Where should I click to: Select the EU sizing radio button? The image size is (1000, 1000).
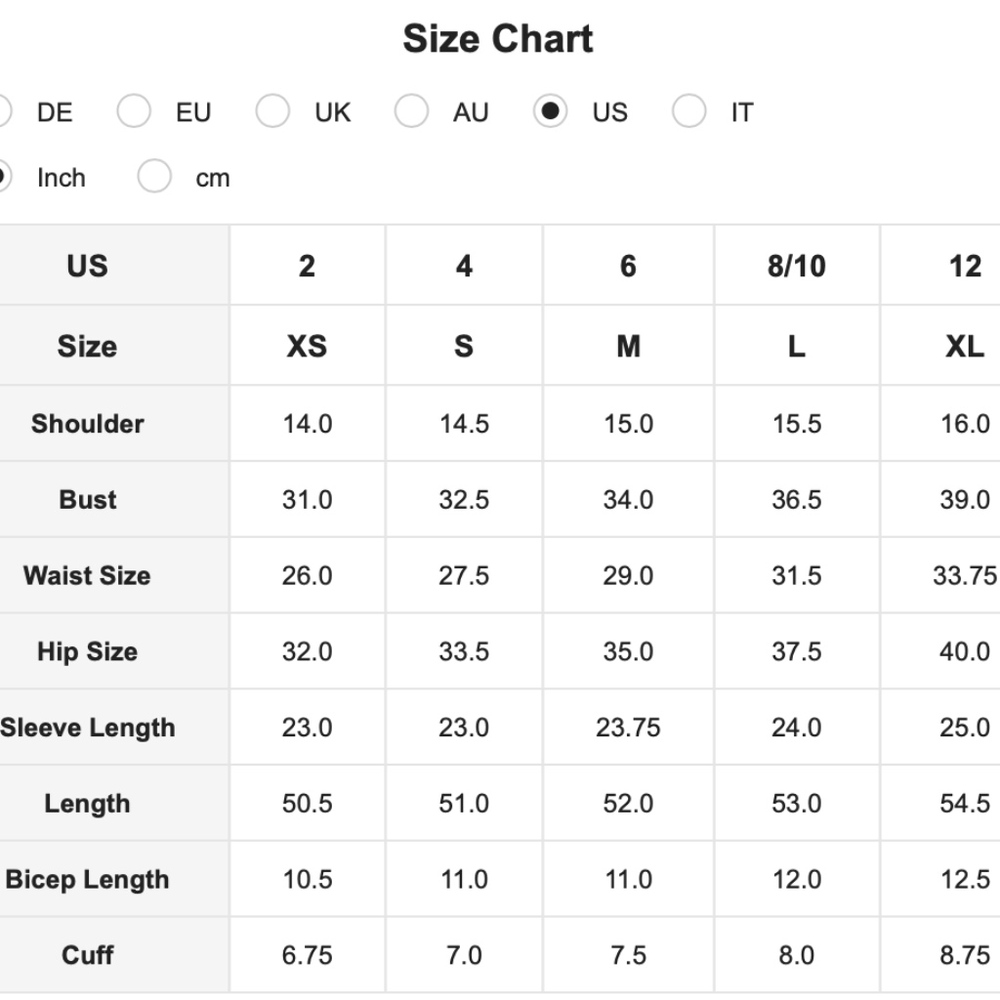click(134, 112)
